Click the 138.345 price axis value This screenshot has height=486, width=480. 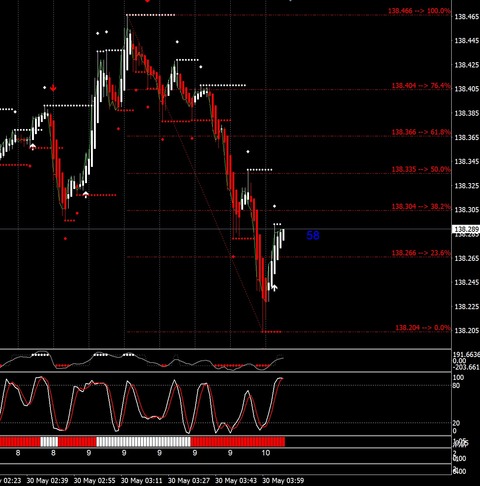pyautogui.click(x=467, y=162)
